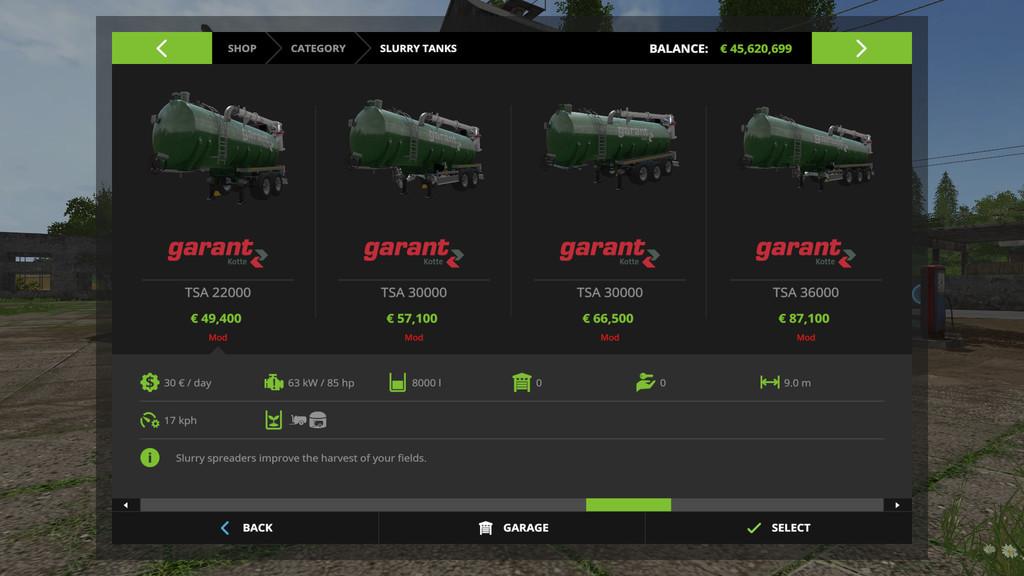Confirm with the SELECT button
The width and height of the screenshot is (1024, 576).
click(778, 528)
